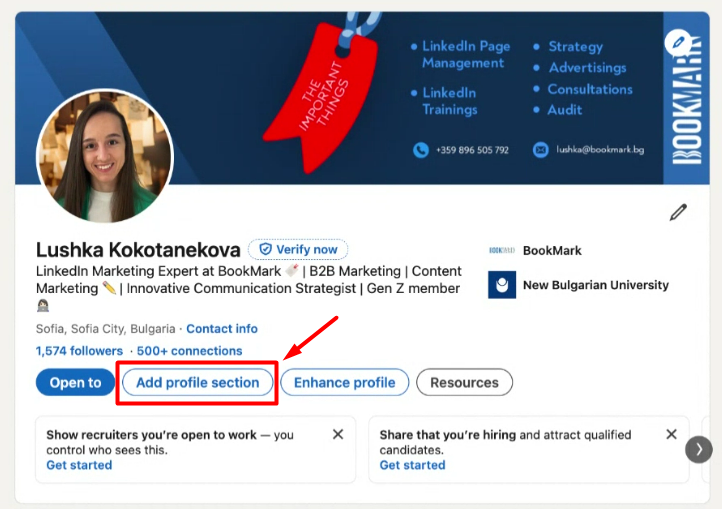Edit the banner with the pencil icon

tap(678, 43)
